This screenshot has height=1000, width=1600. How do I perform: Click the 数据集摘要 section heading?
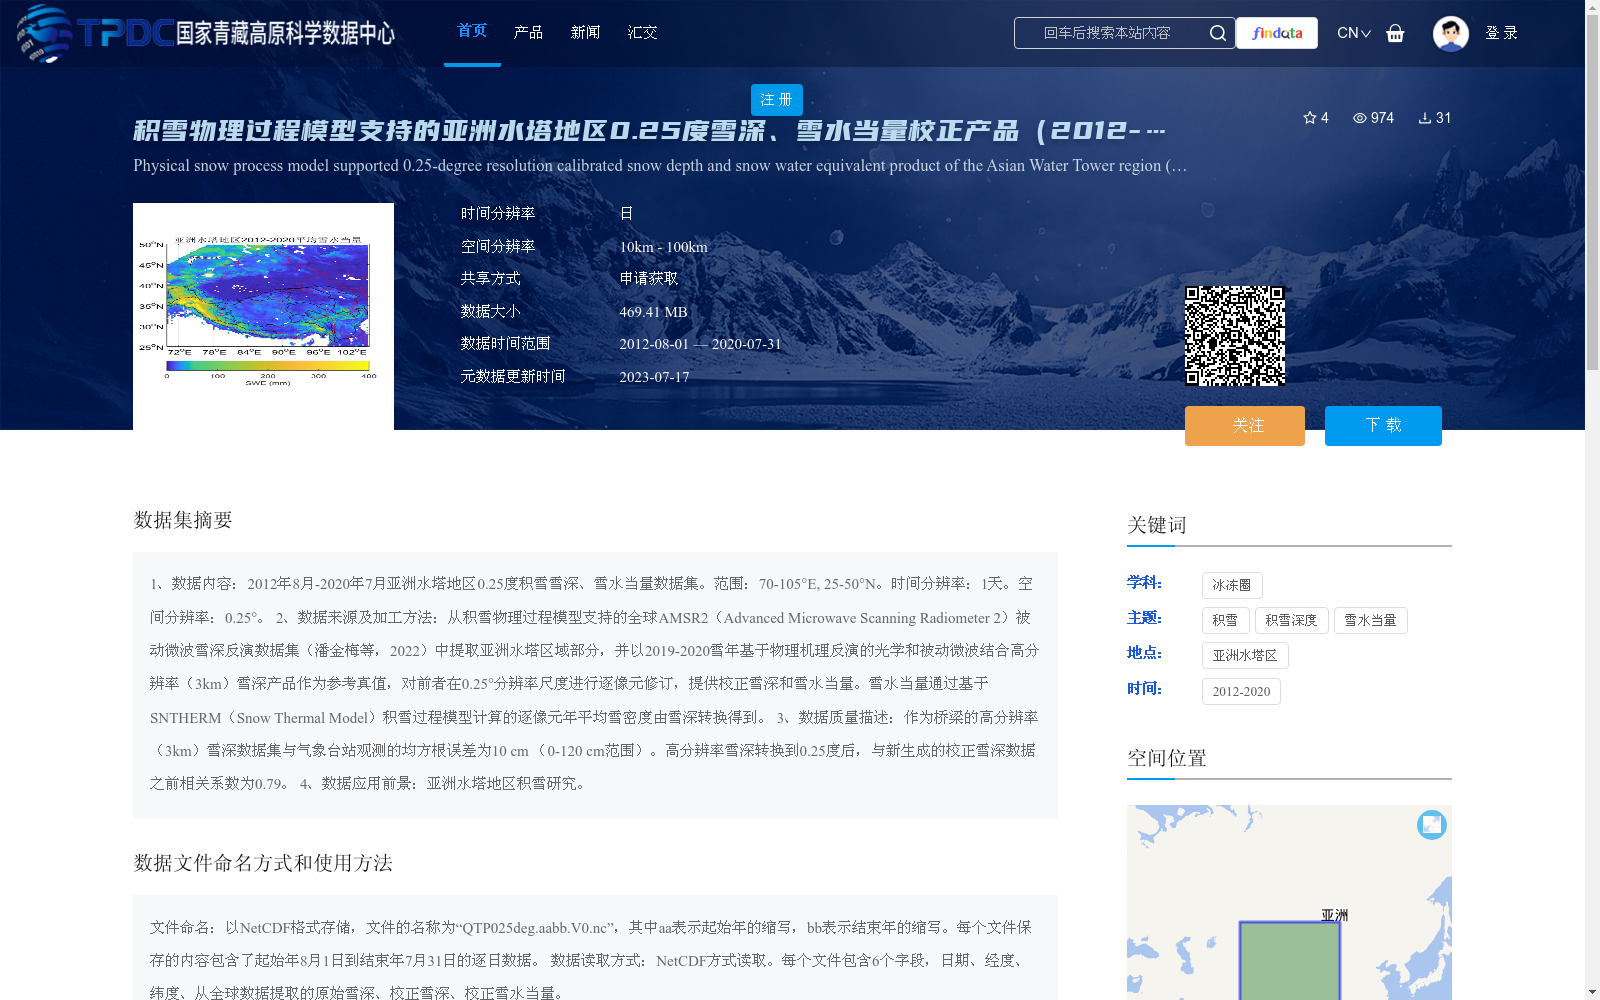(183, 520)
